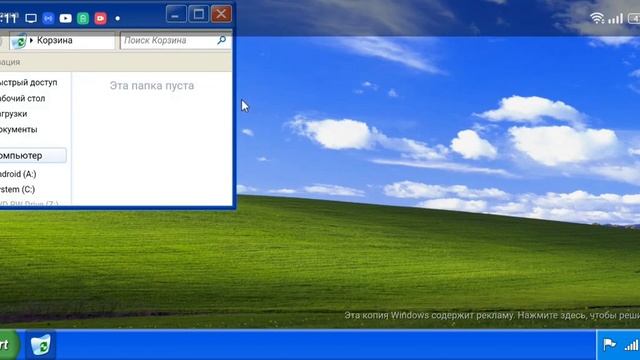Open the YouTube icon in status bar
The width and height of the screenshot is (640, 360).
(65, 18)
